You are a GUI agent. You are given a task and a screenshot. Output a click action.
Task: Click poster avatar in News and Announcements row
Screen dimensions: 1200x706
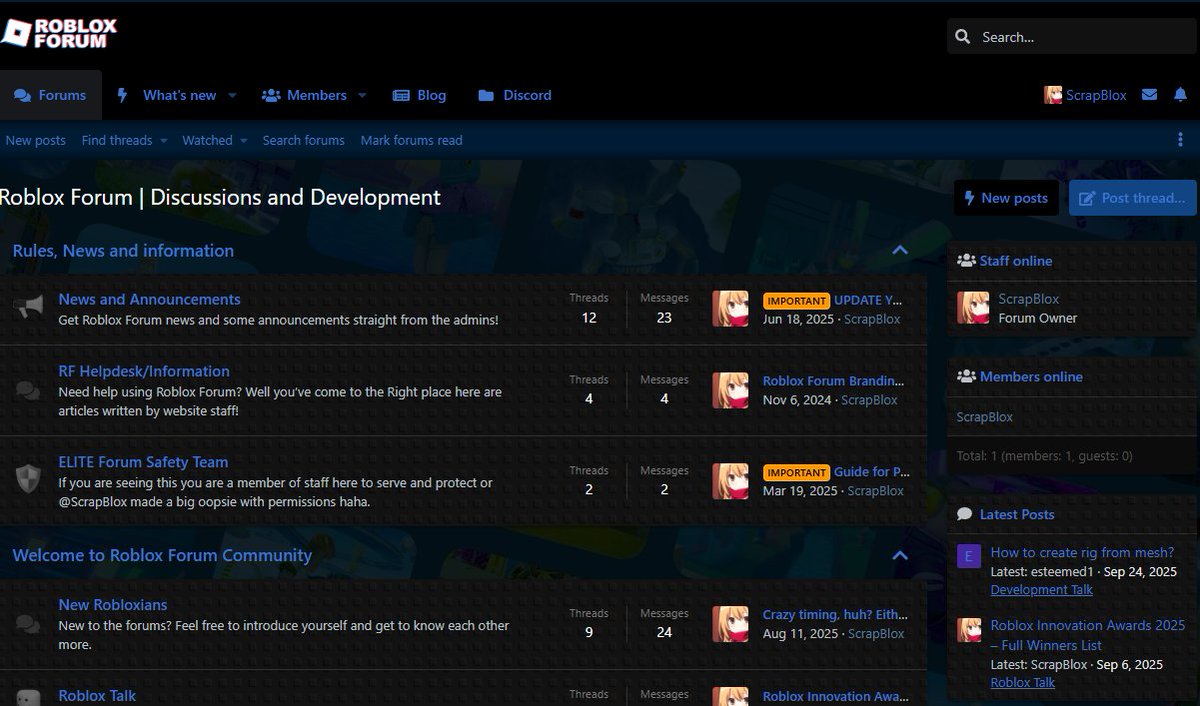pos(730,309)
